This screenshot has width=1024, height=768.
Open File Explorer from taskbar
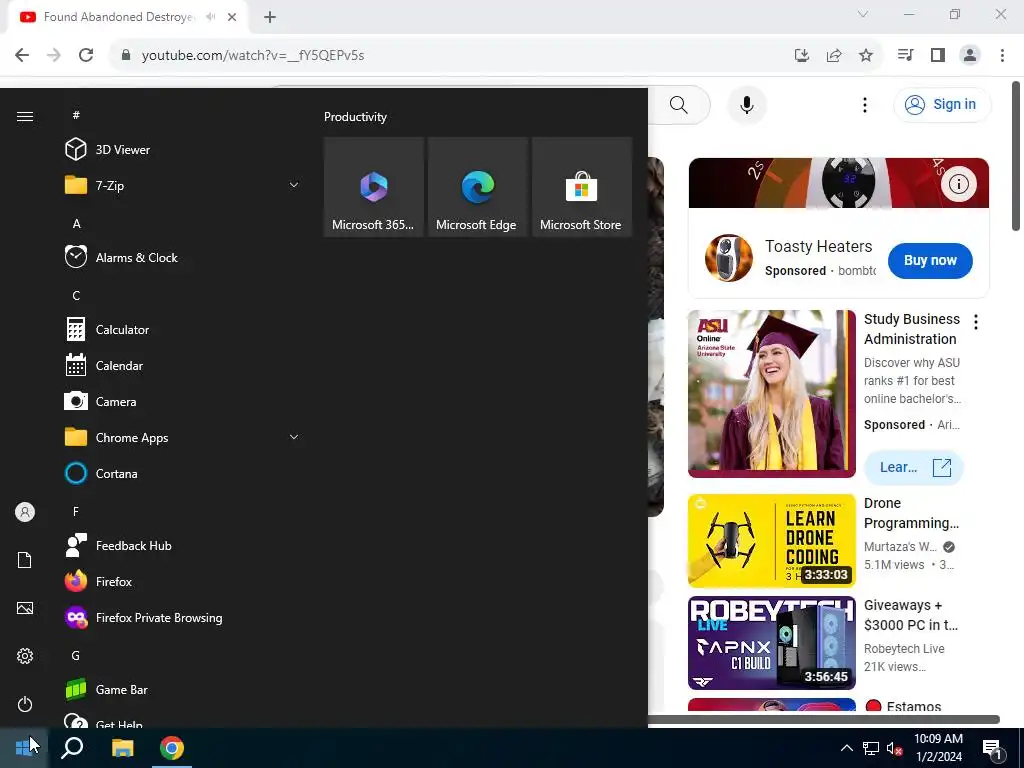tap(122, 748)
